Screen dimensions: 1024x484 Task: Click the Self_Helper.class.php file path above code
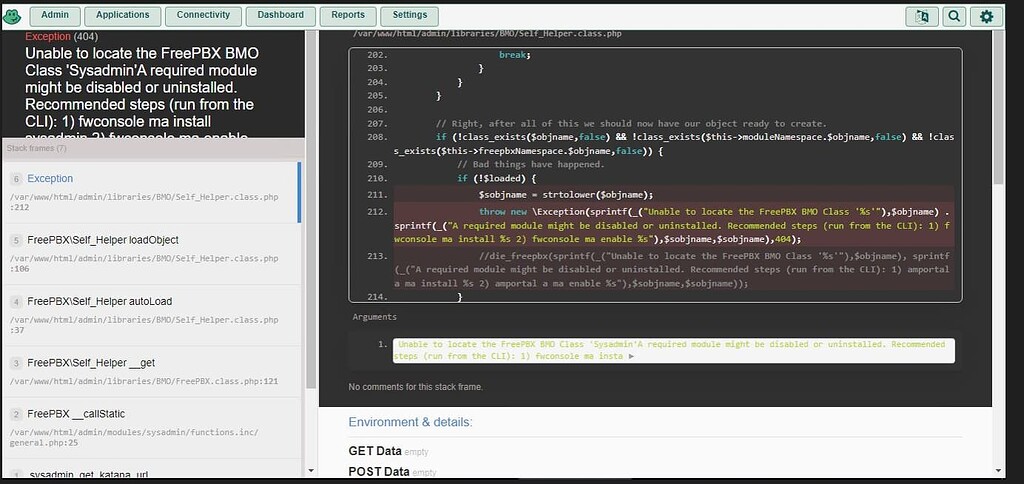[487, 33]
